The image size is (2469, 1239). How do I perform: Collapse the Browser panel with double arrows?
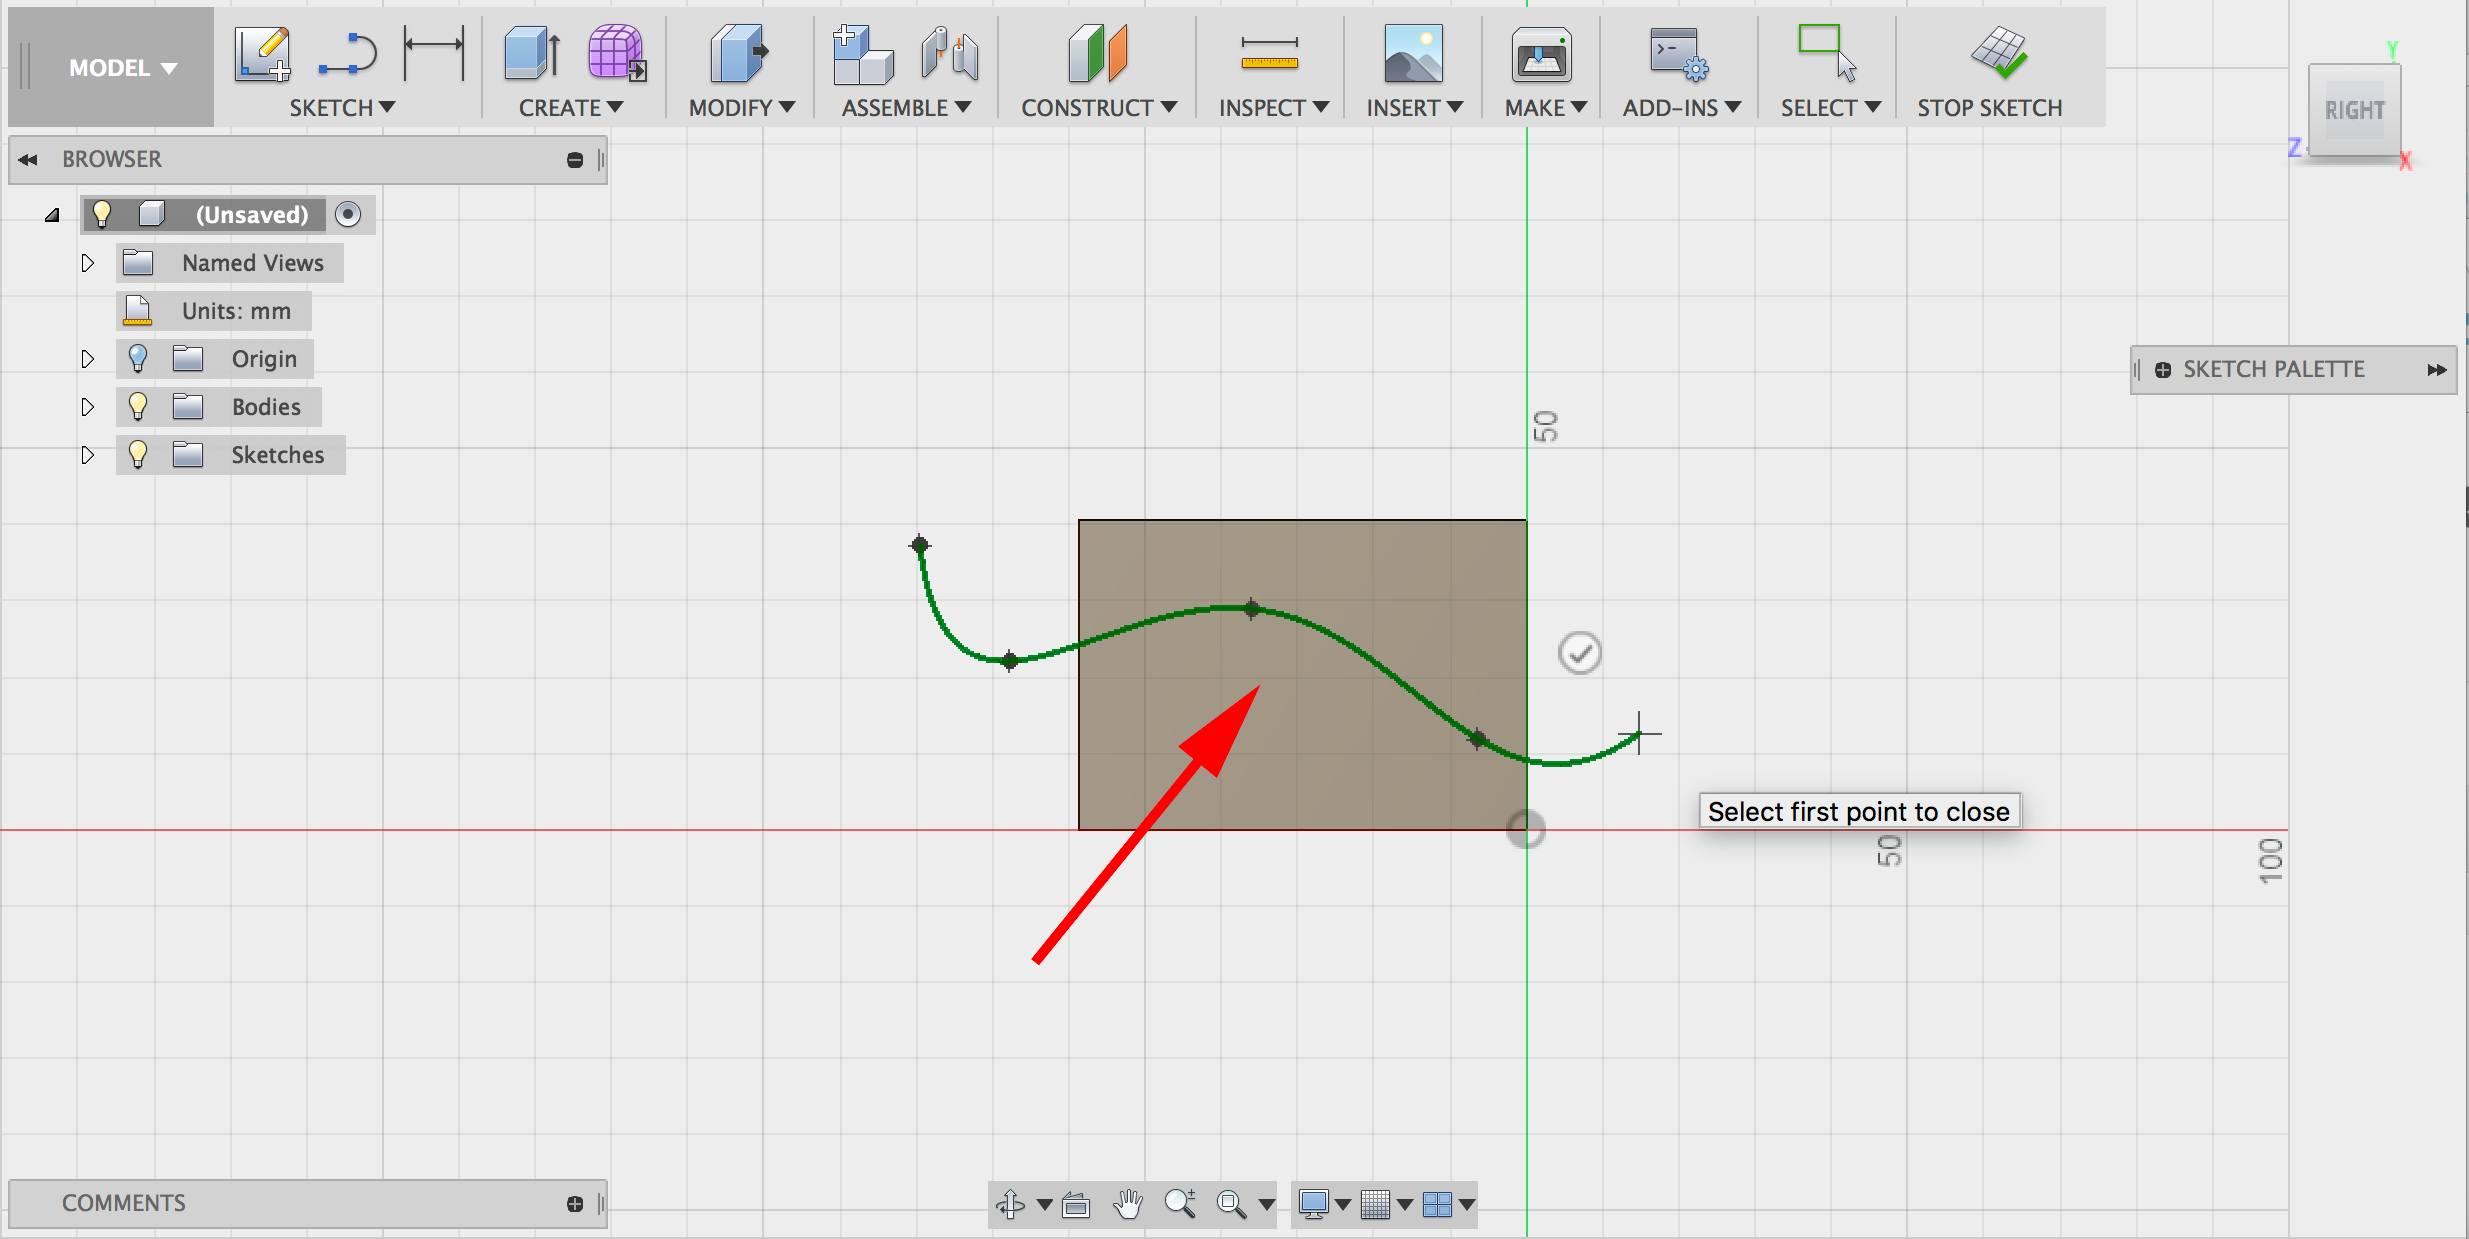tap(27, 160)
